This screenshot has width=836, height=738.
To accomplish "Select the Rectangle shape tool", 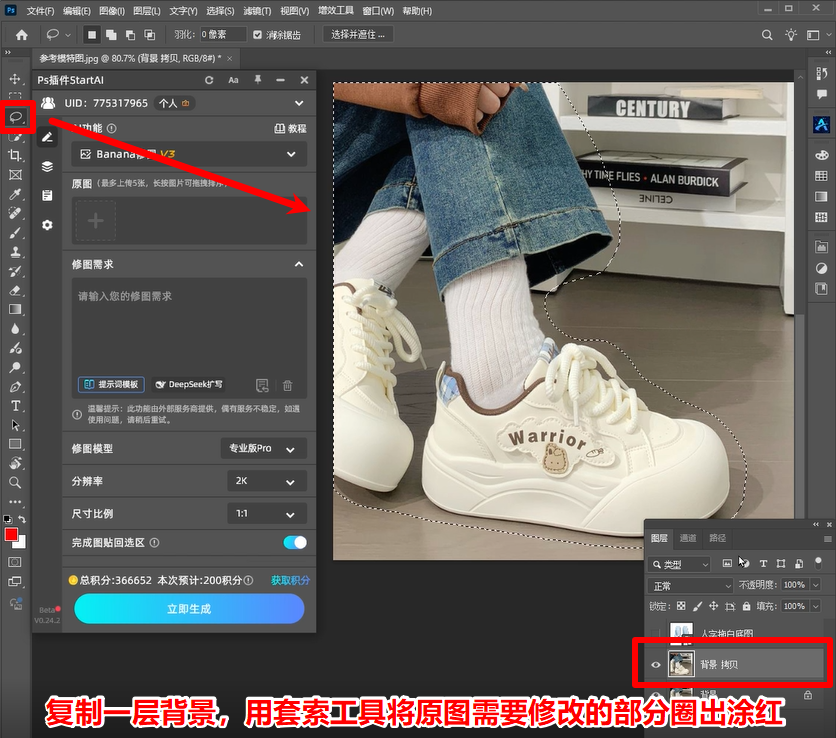I will tap(15, 444).
